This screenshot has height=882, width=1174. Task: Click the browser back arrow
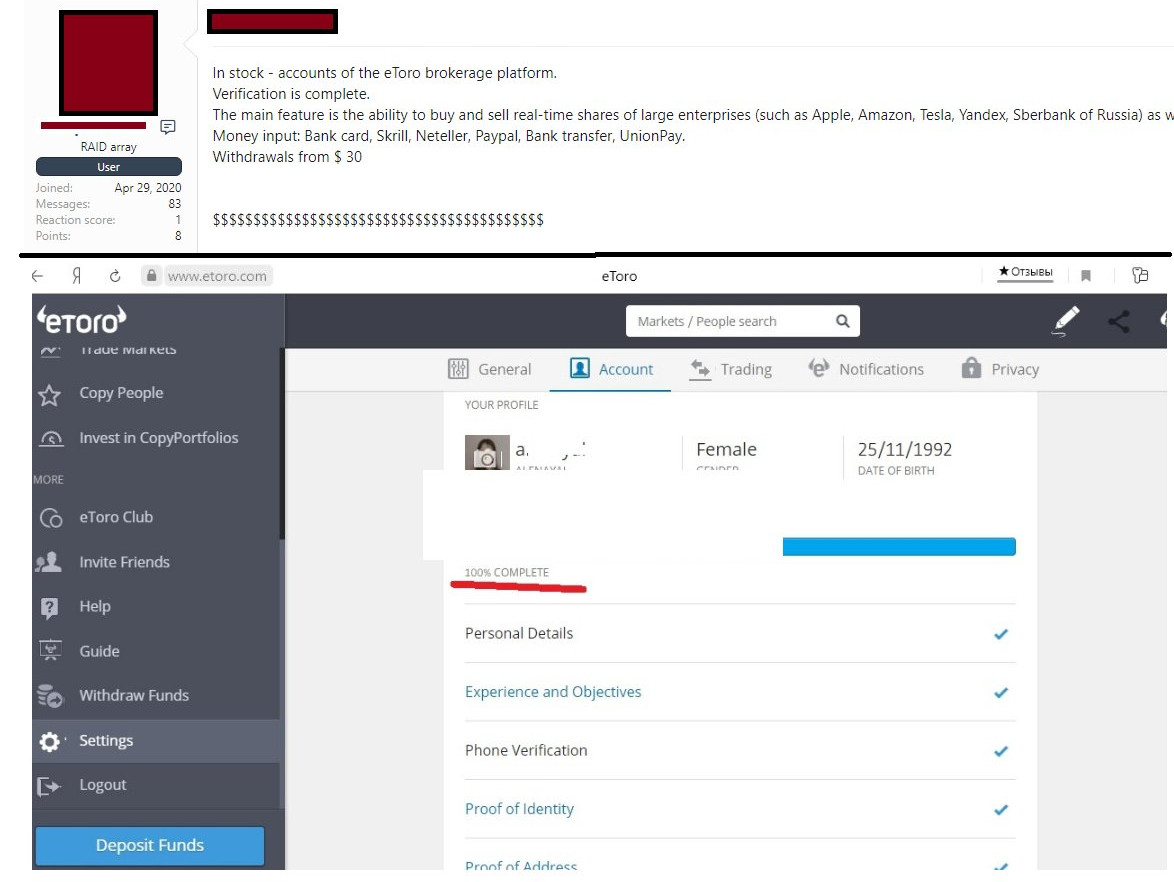(x=37, y=276)
